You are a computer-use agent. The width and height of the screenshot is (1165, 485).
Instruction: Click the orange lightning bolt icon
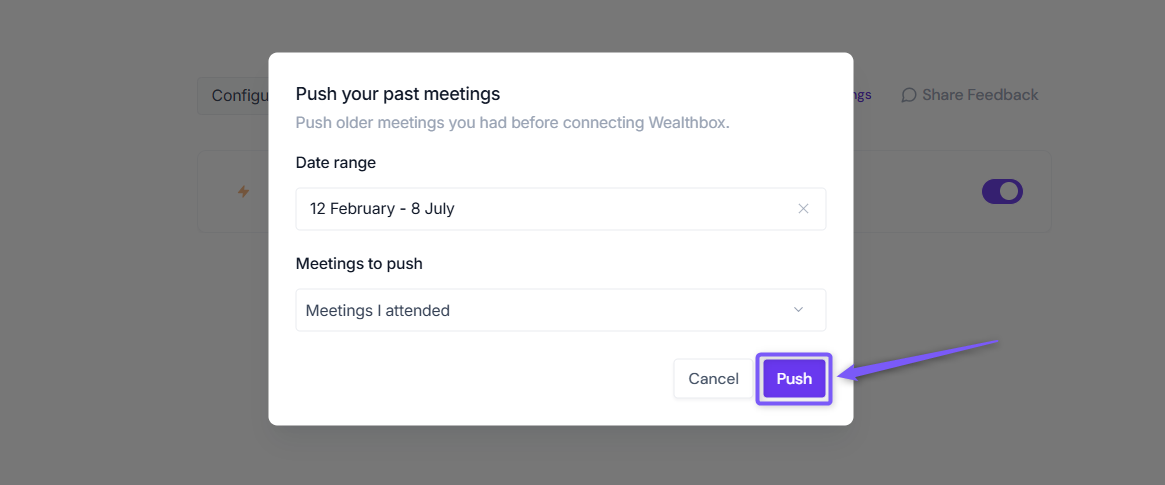tap(243, 192)
